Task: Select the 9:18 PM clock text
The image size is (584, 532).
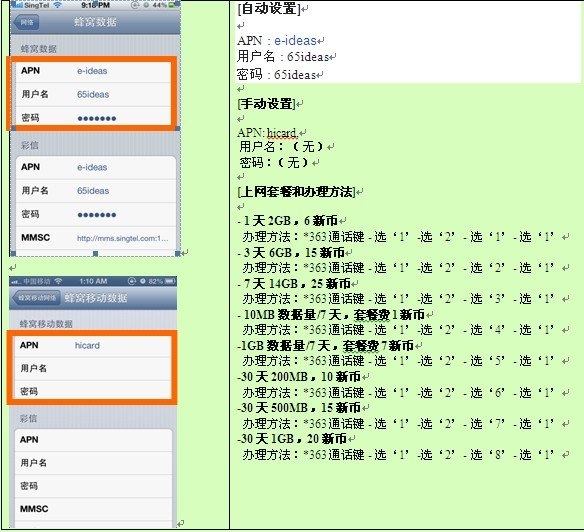Action: [x=95, y=5]
